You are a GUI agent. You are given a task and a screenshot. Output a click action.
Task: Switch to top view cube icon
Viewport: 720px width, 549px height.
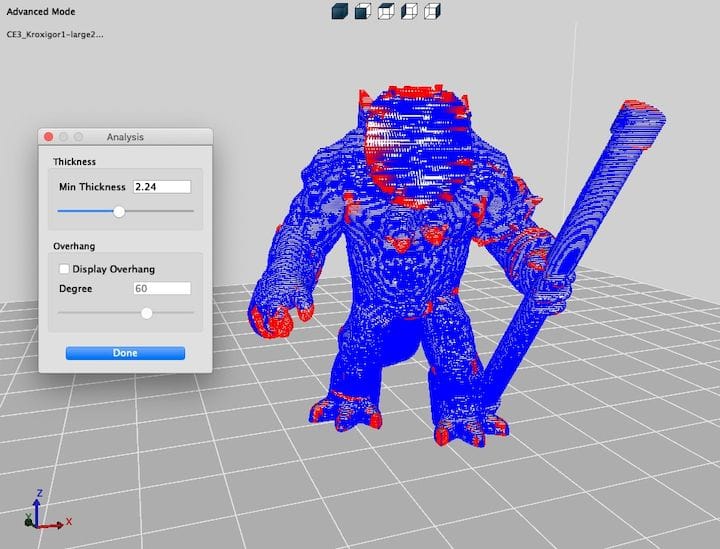point(386,11)
